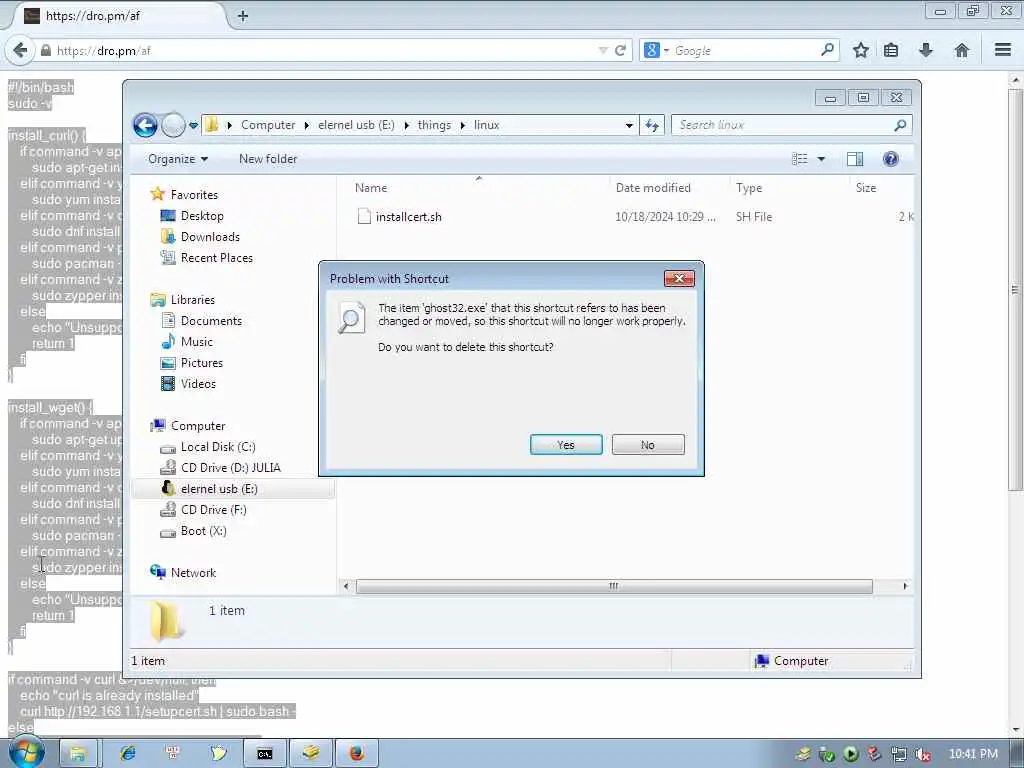
Task: Reload the page in Firefox
Action: (x=620, y=50)
